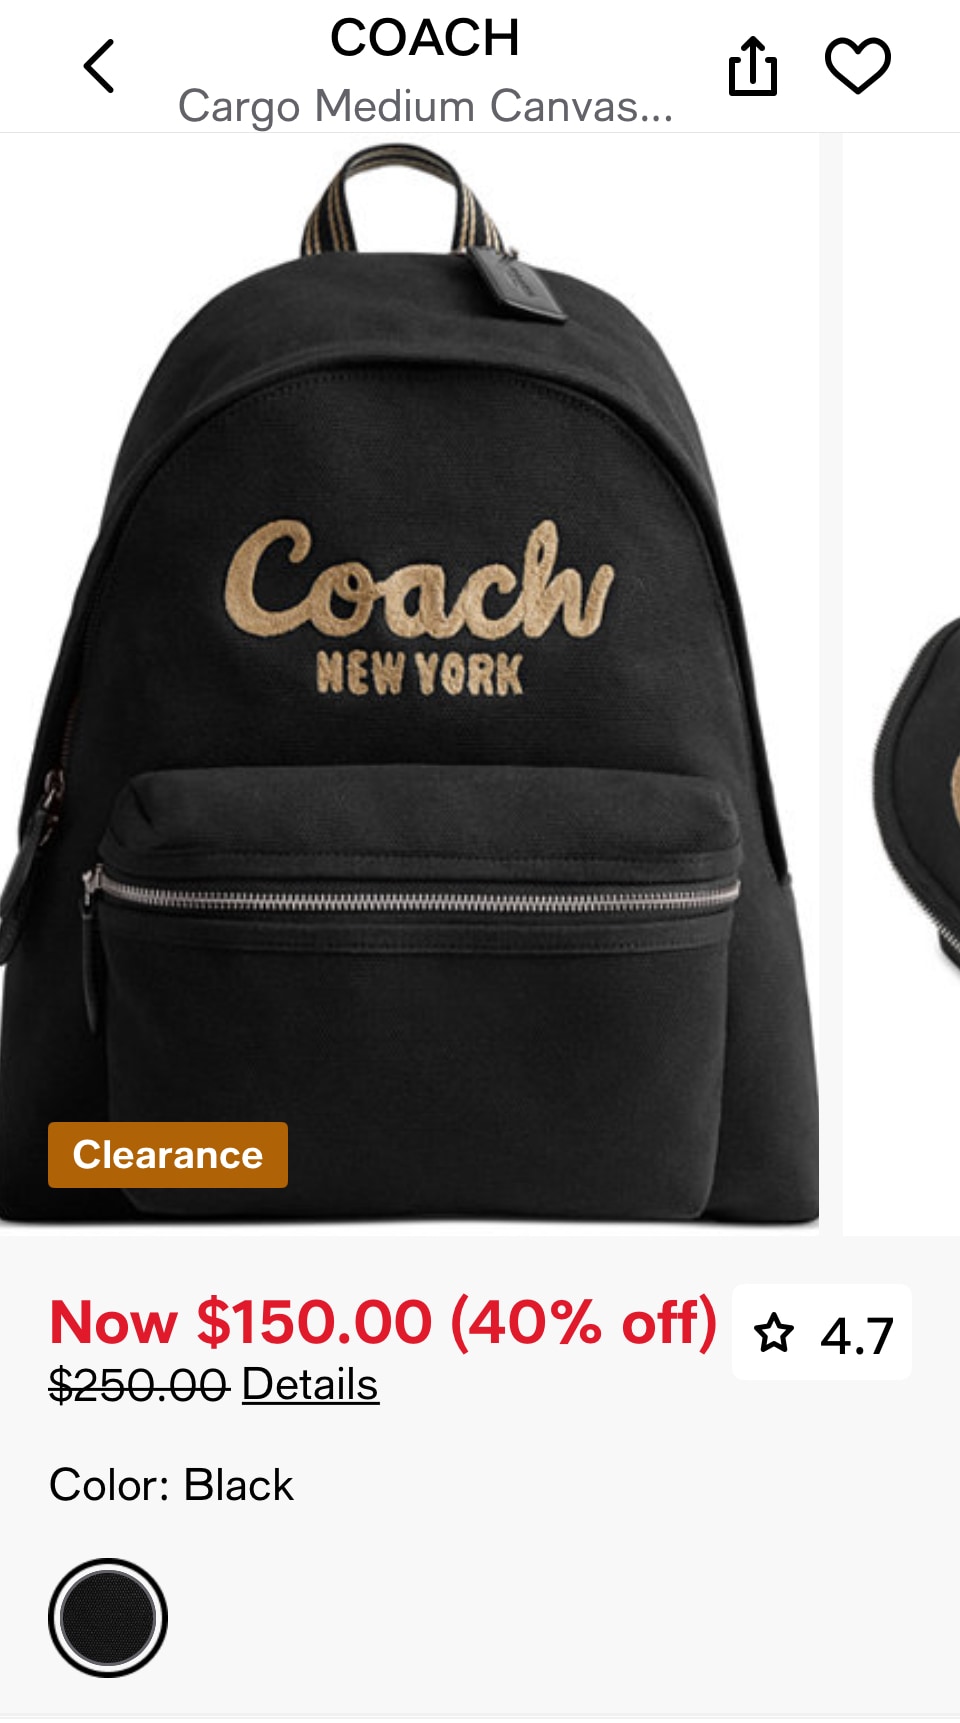Click the leather hangtag on the backpack
This screenshot has width=960, height=1723.
pyautogui.click(x=517, y=285)
